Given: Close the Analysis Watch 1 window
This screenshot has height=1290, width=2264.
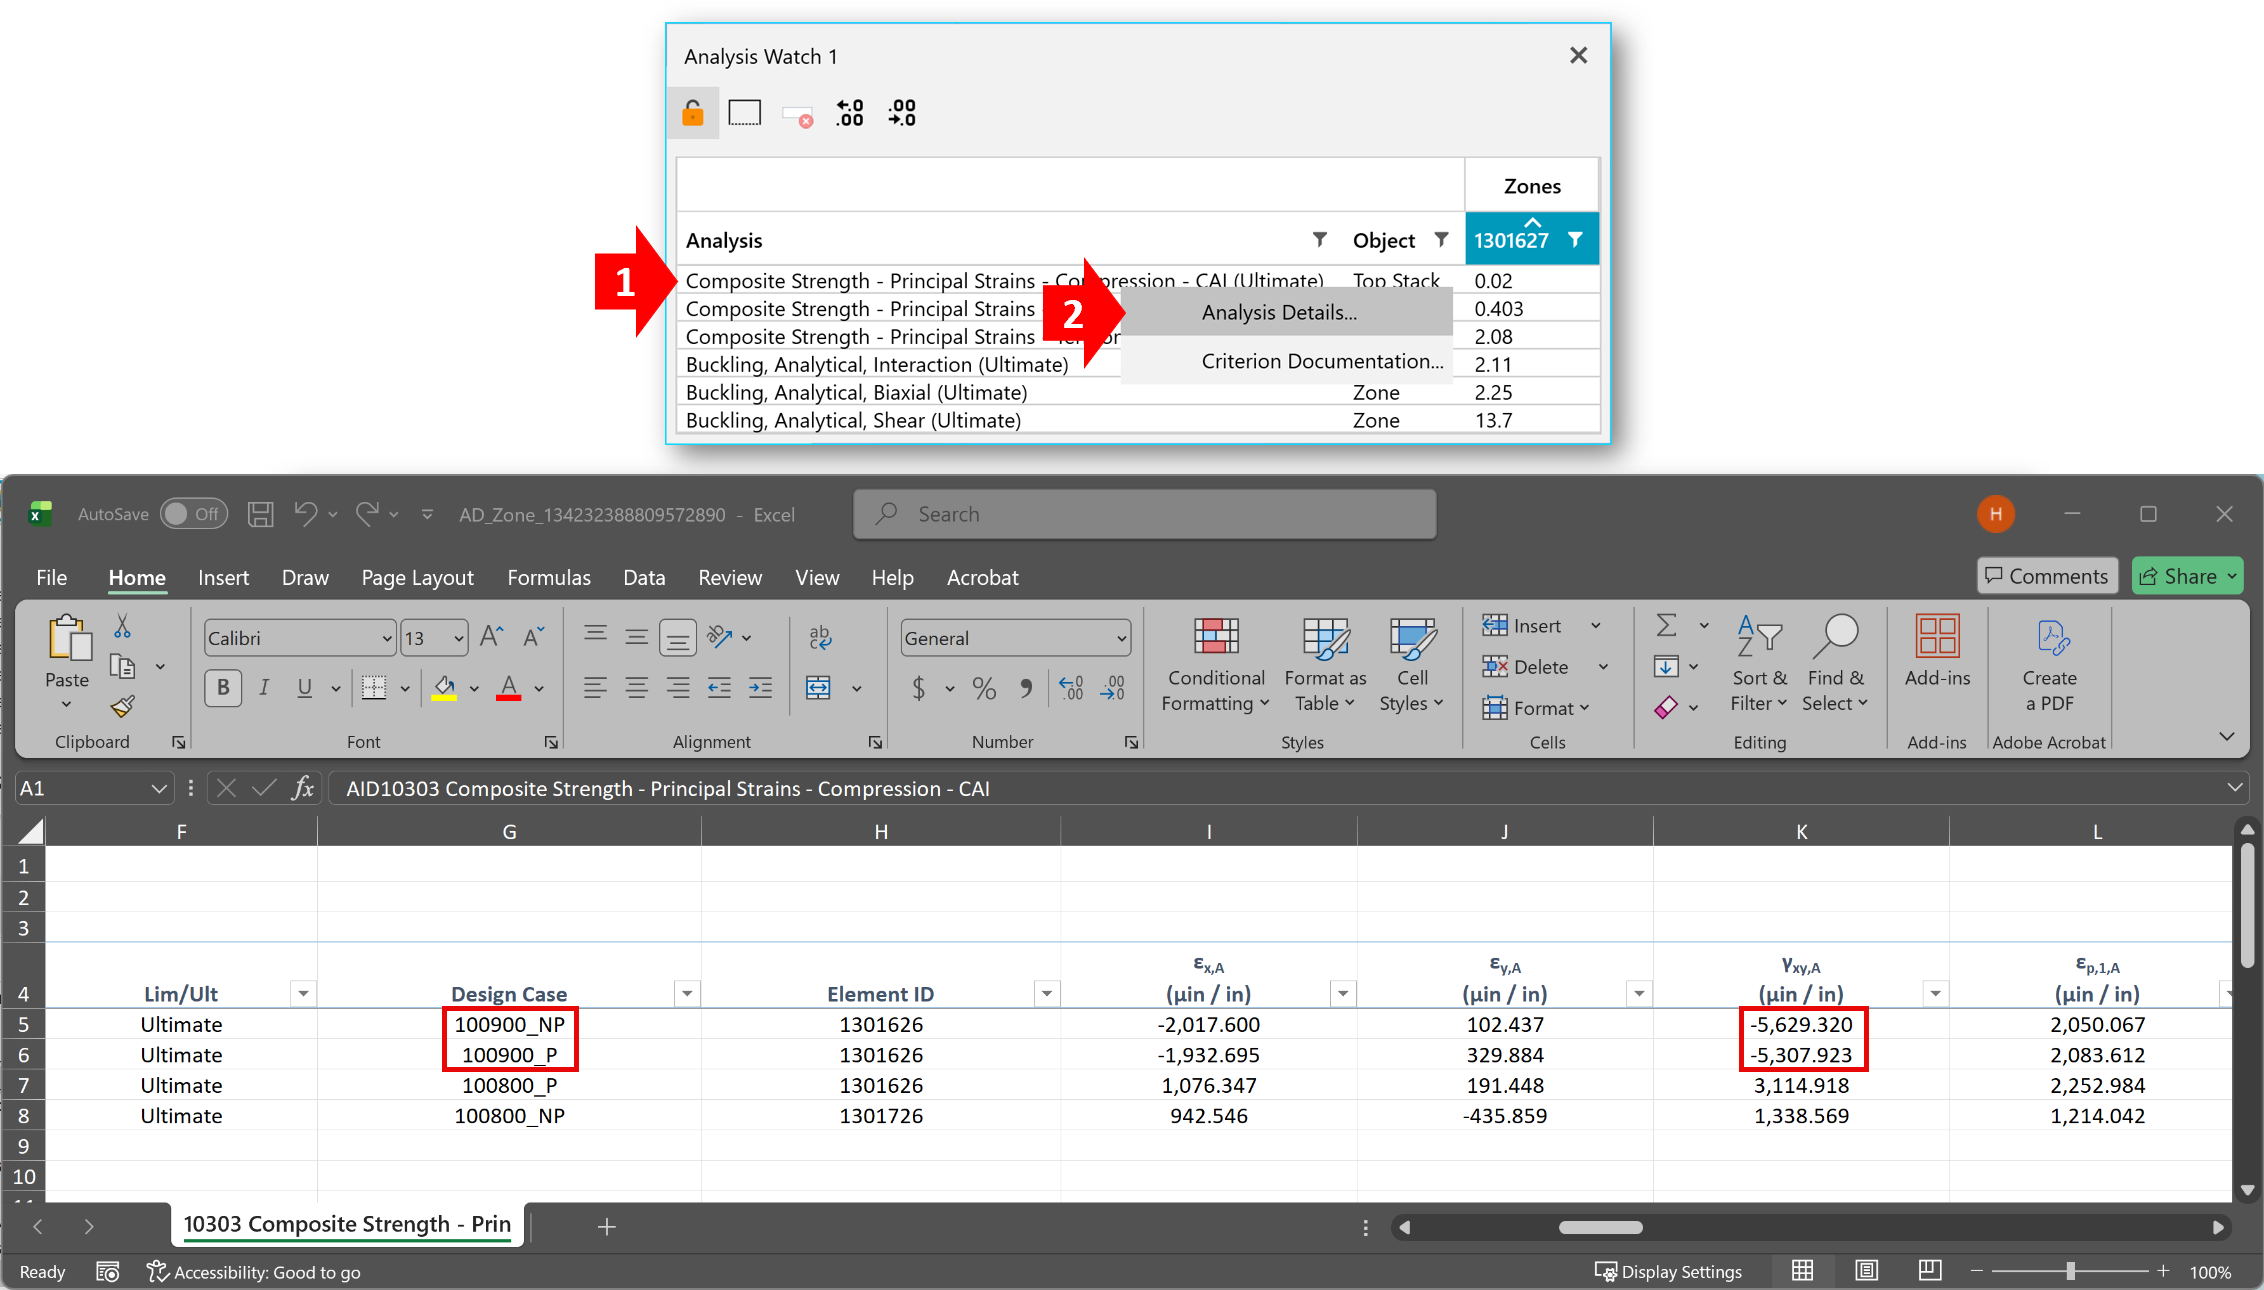Looking at the screenshot, I should (x=1578, y=55).
